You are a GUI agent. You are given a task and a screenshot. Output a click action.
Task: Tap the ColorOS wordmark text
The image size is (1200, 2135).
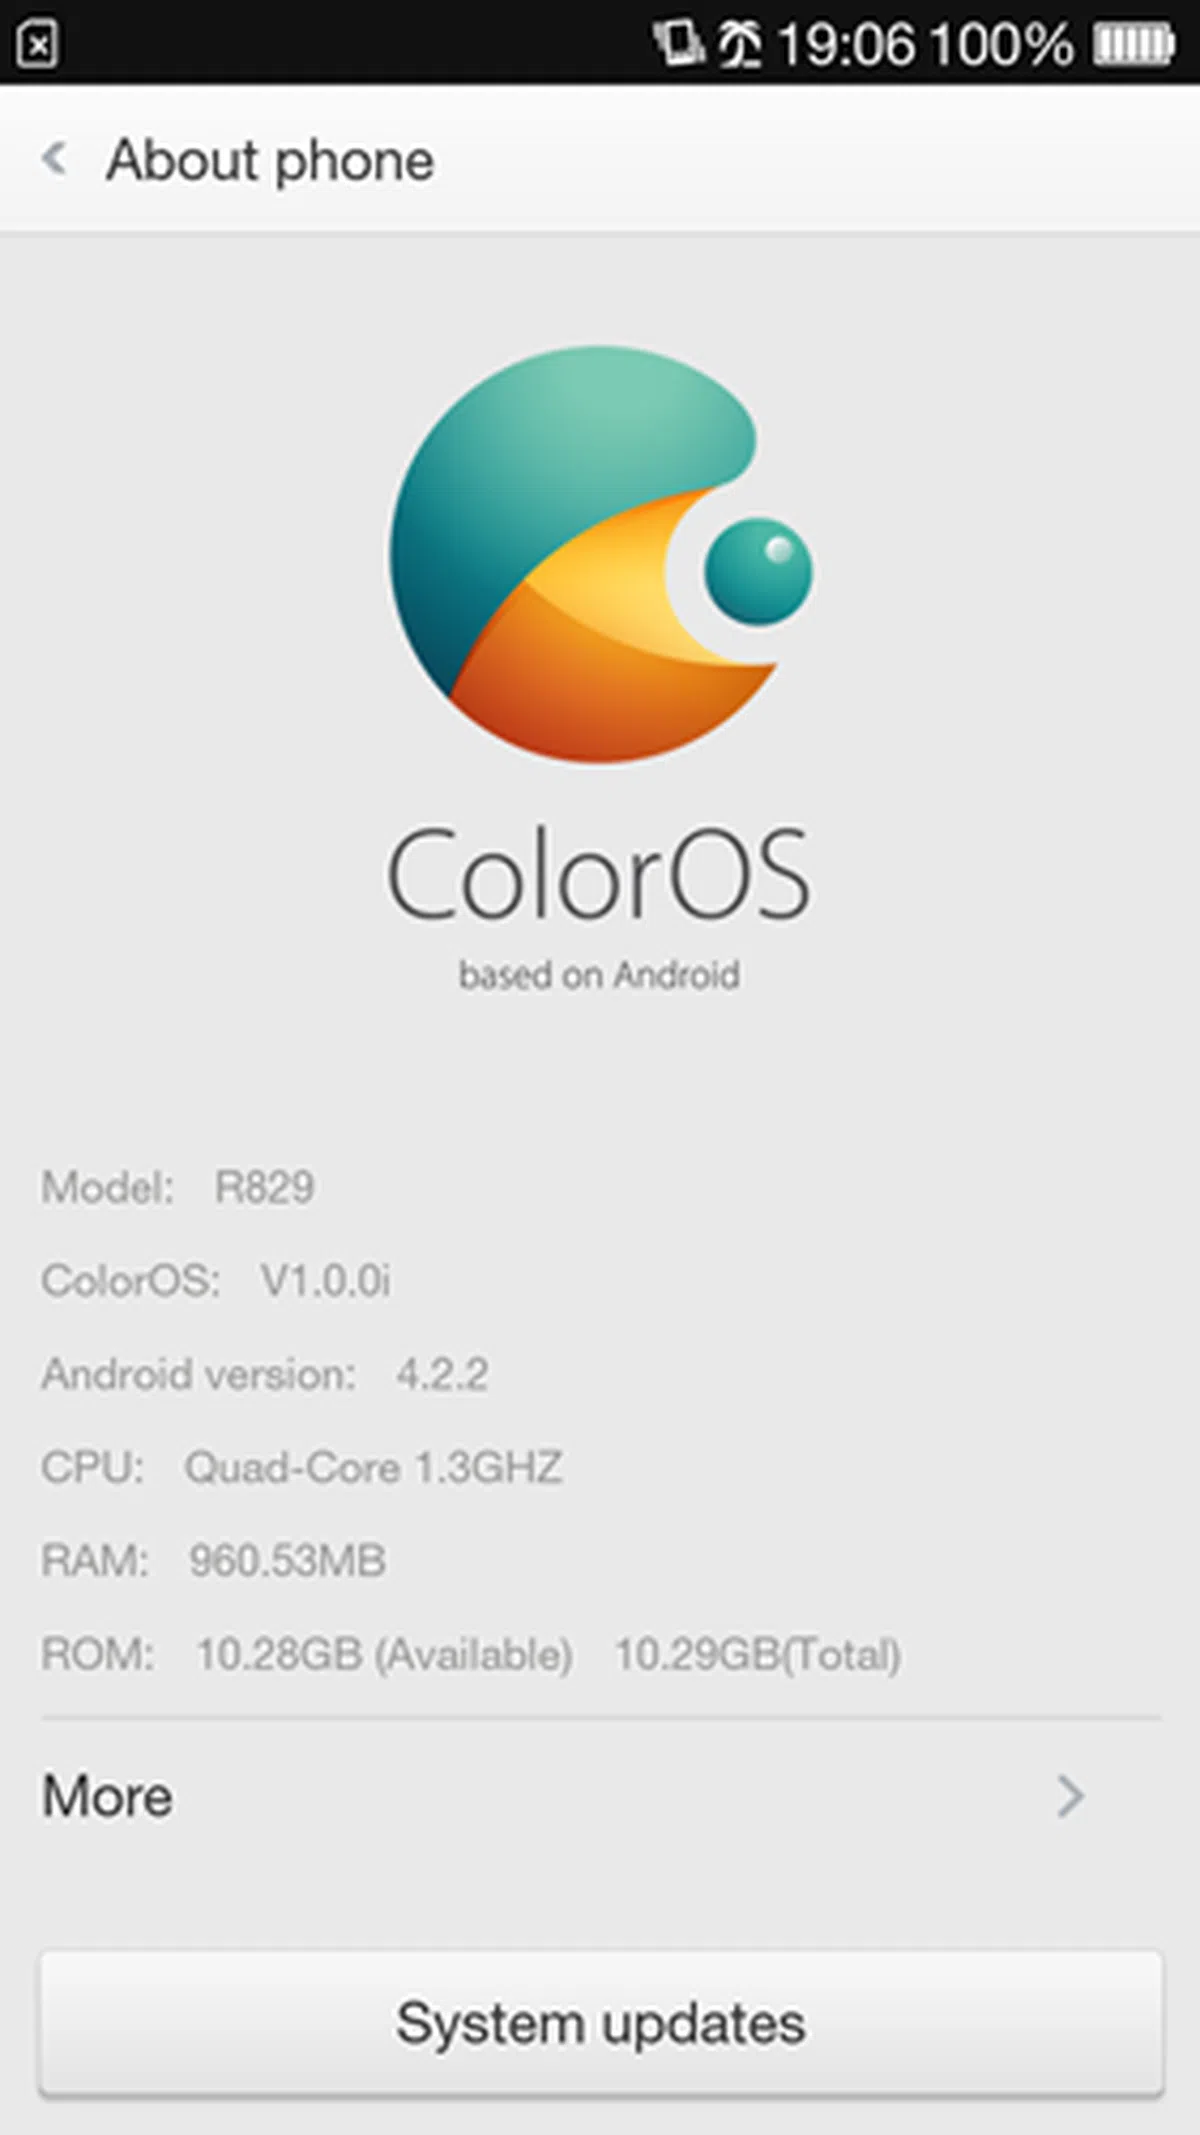pos(598,872)
